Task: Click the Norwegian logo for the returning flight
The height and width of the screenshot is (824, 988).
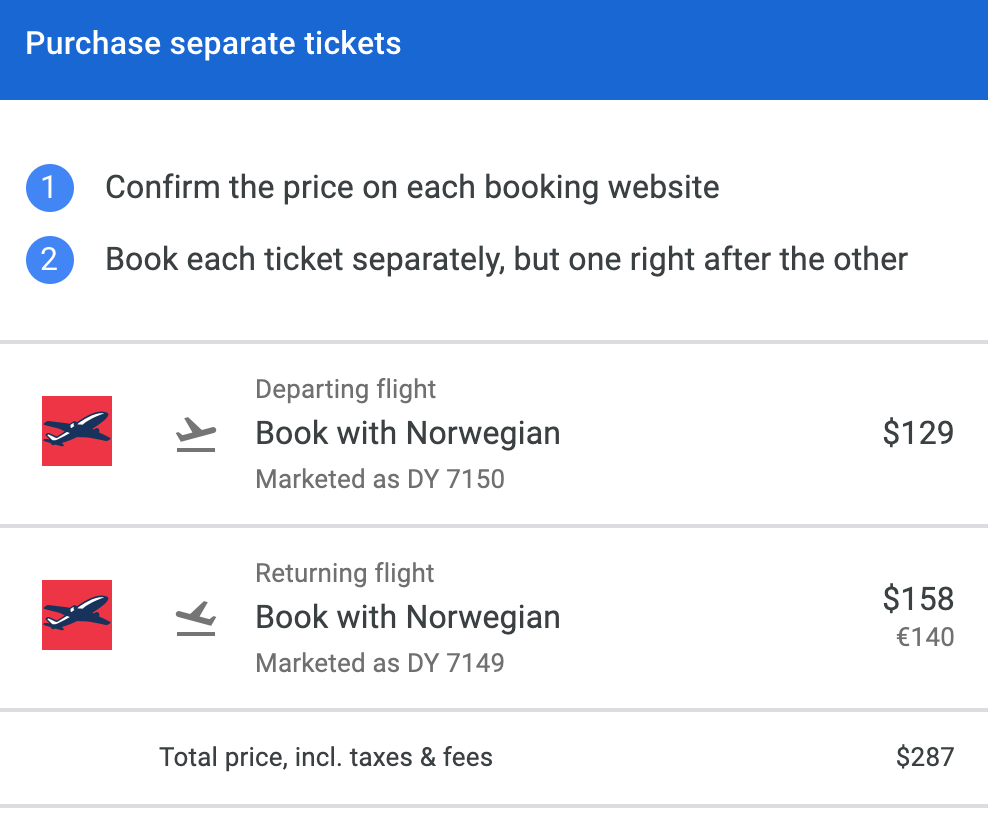Action: [x=77, y=615]
